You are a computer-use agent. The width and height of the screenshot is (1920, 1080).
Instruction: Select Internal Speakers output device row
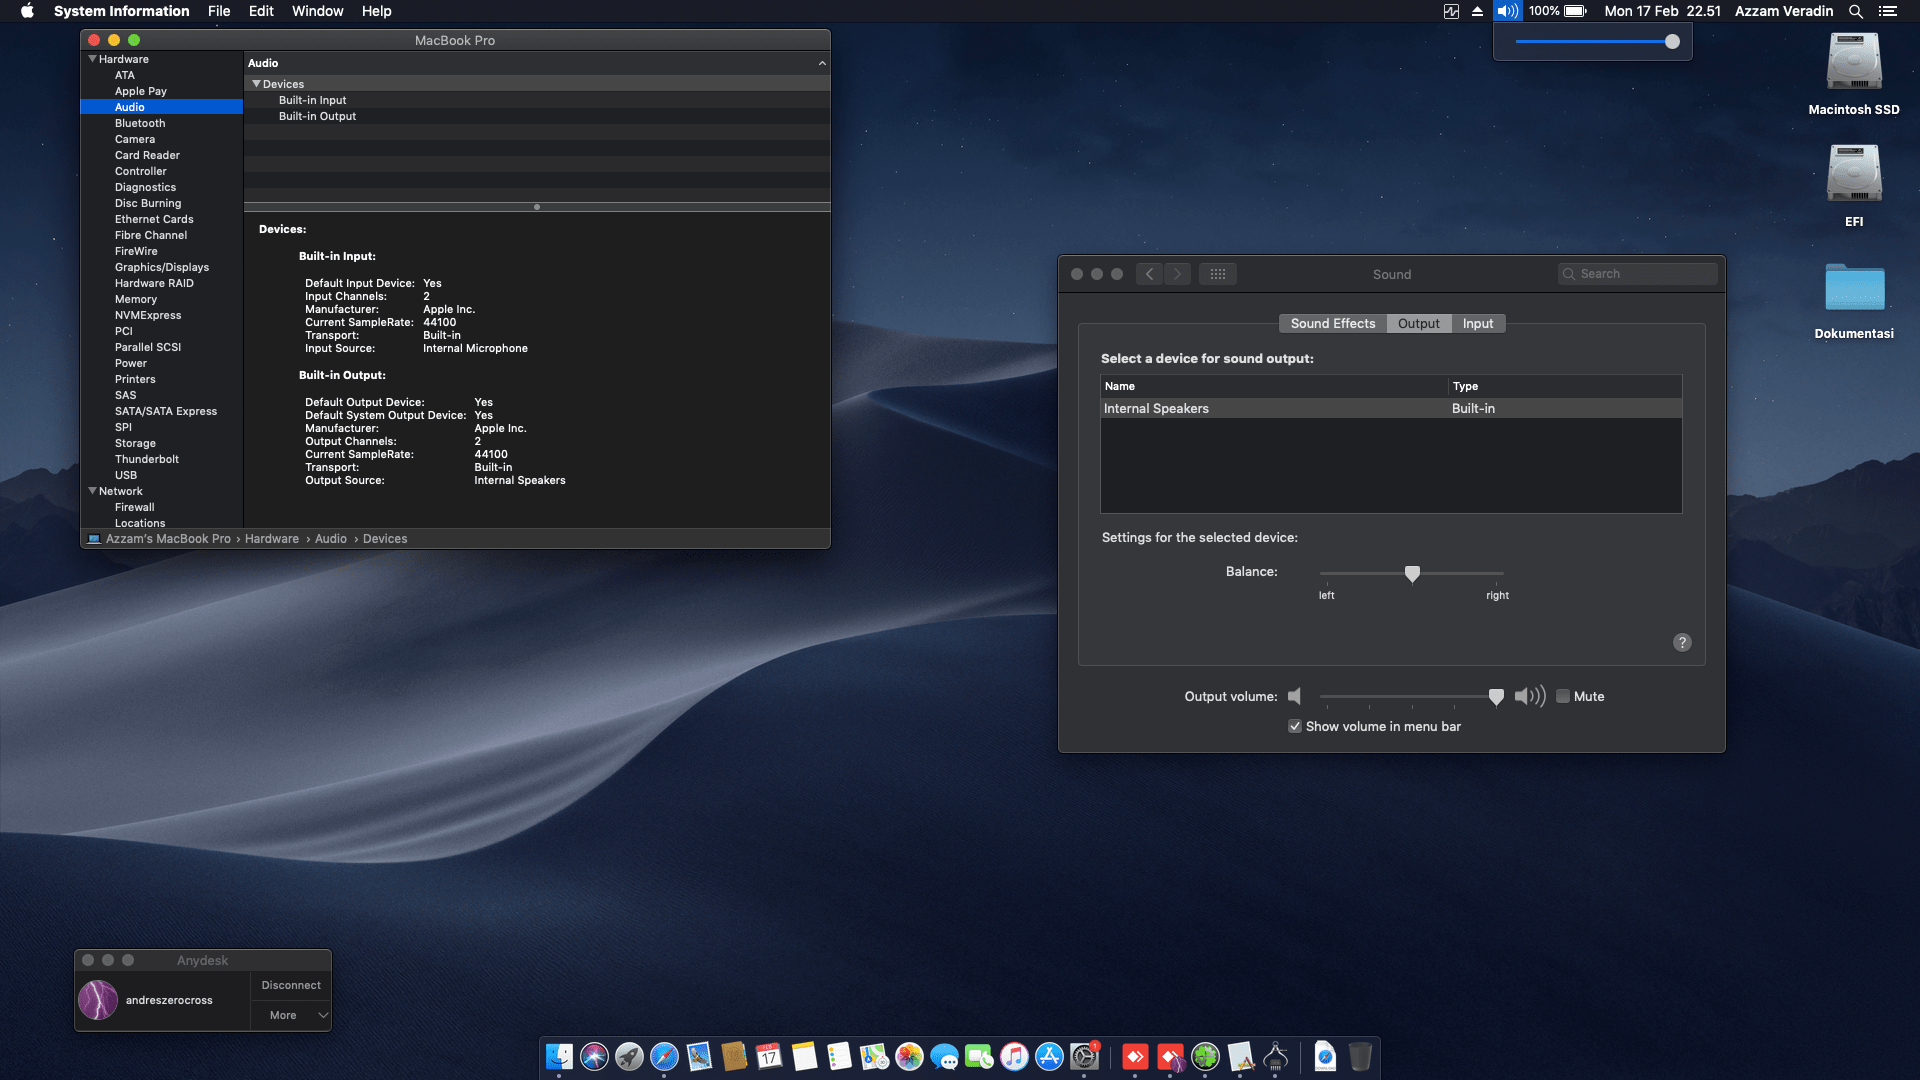(1391, 408)
